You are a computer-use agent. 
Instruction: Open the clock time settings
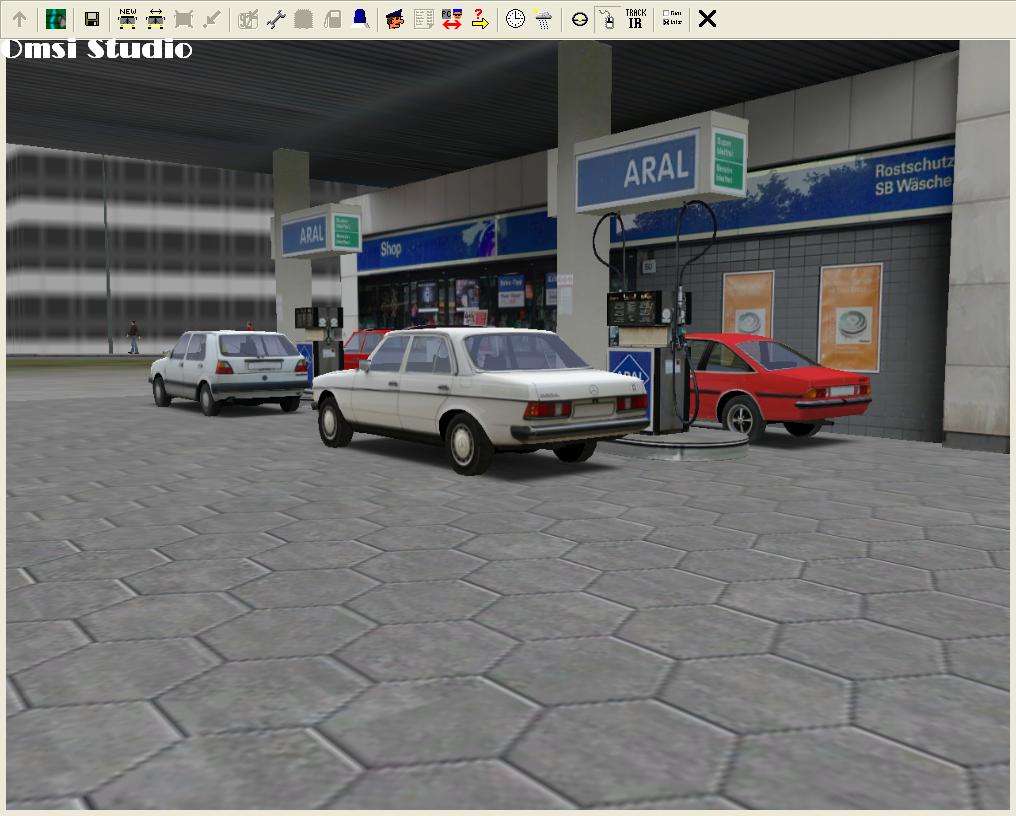pyautogui.click(x=515, y=19)
